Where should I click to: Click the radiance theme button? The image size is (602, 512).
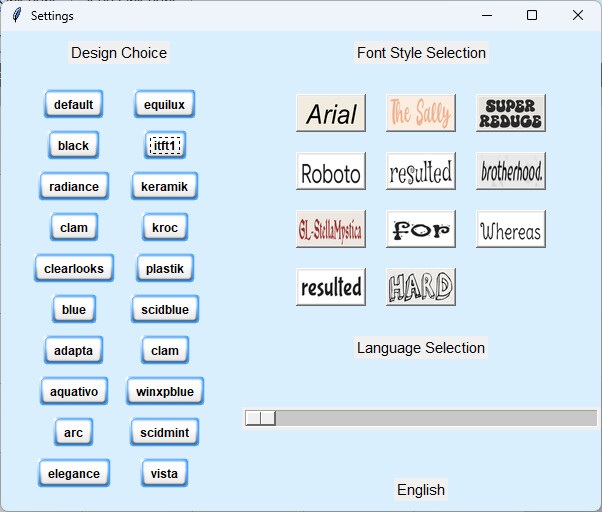pyautogui.click(x=74, y=186)
